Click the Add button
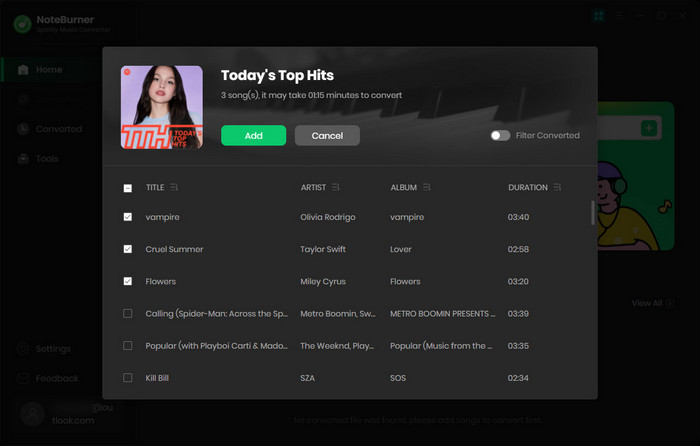Viewport: 700px width, 446px height. (253, 135)
